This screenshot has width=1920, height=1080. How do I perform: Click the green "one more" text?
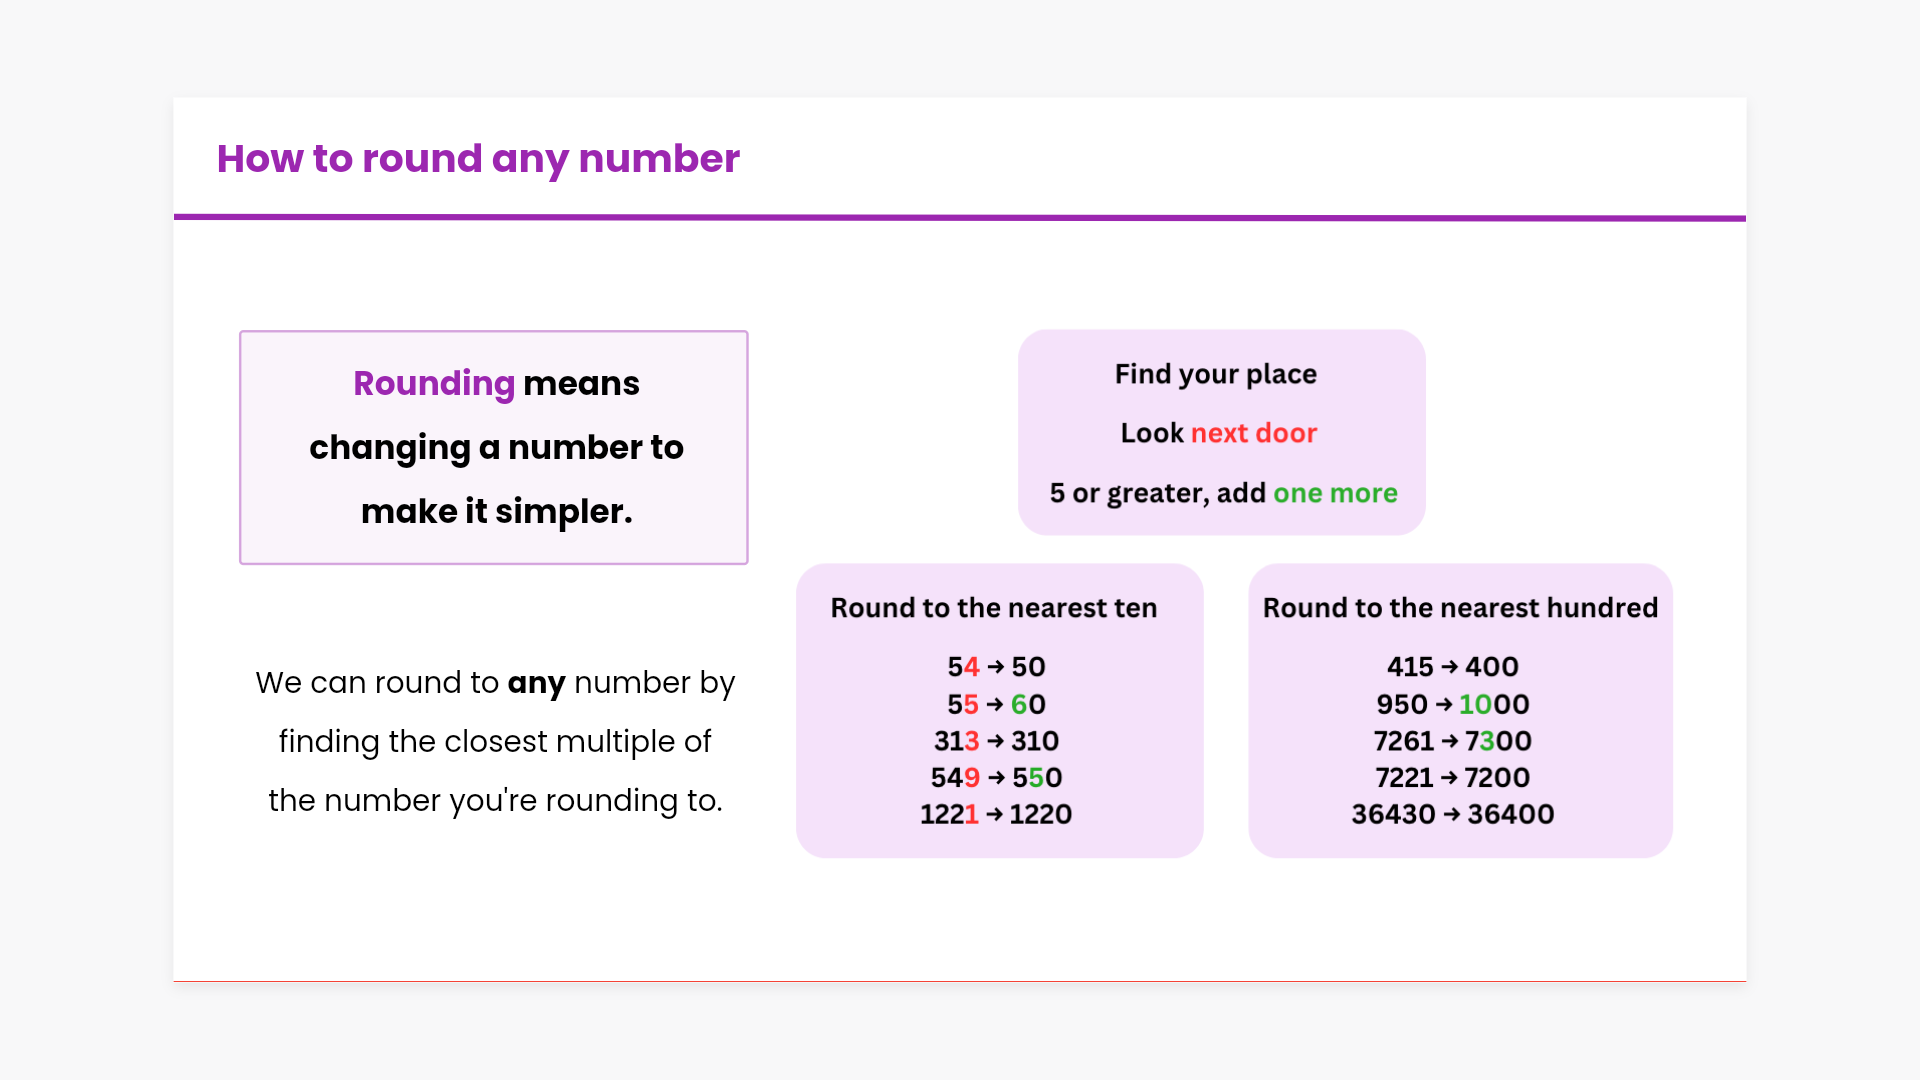(x=1335, y=493)
